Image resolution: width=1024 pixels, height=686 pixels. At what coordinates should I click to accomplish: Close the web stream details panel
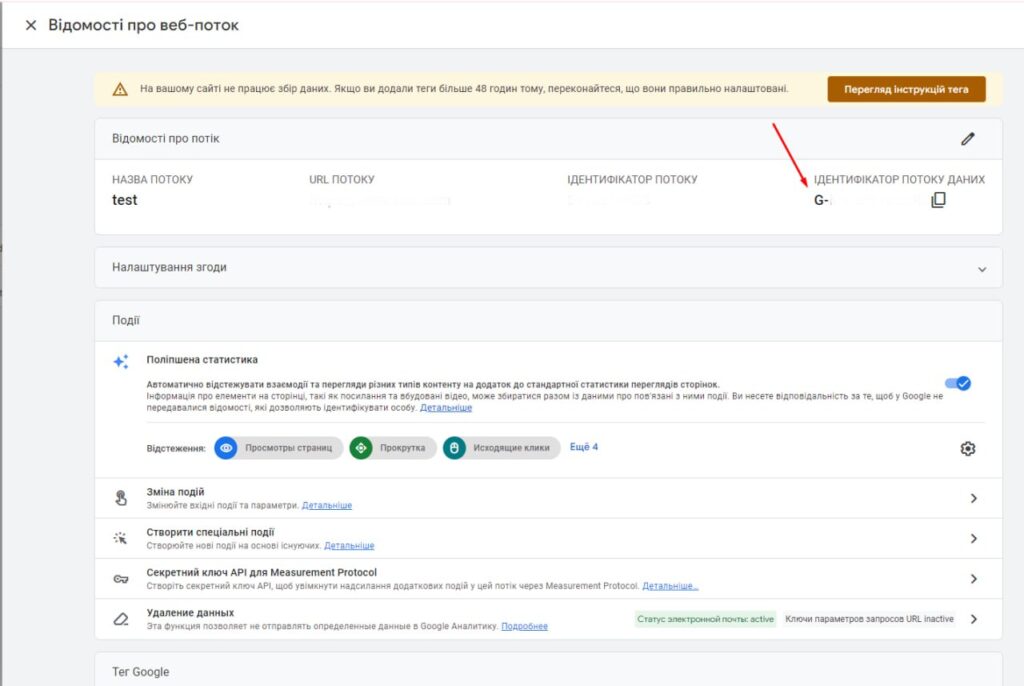coord(31,25)
